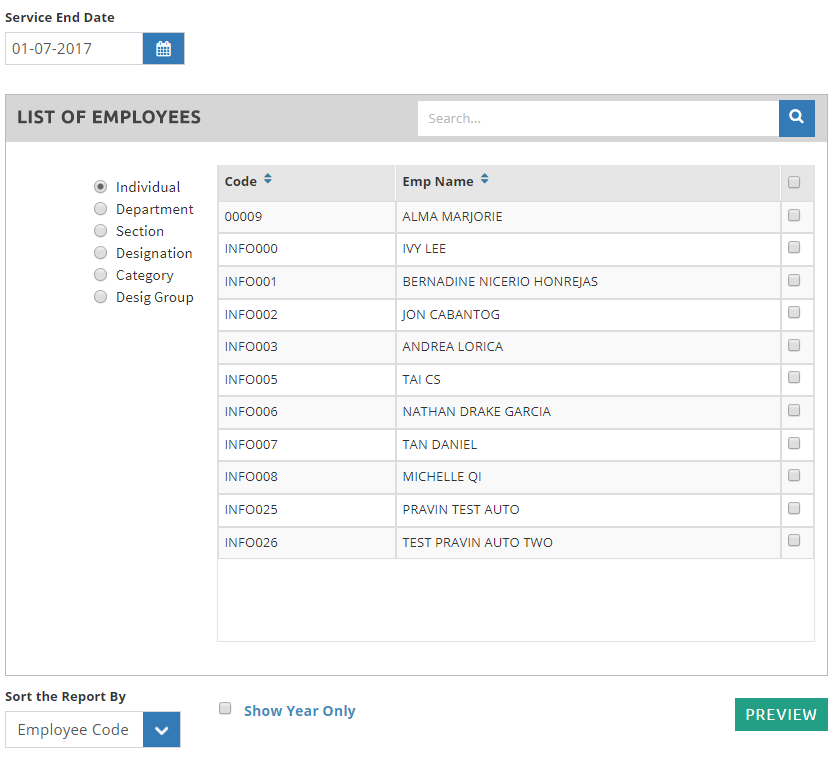The width and height of the screenshot is (835, 758).
Task: Enable the Show Year Only checkbox
Action: tap(225, 709)
